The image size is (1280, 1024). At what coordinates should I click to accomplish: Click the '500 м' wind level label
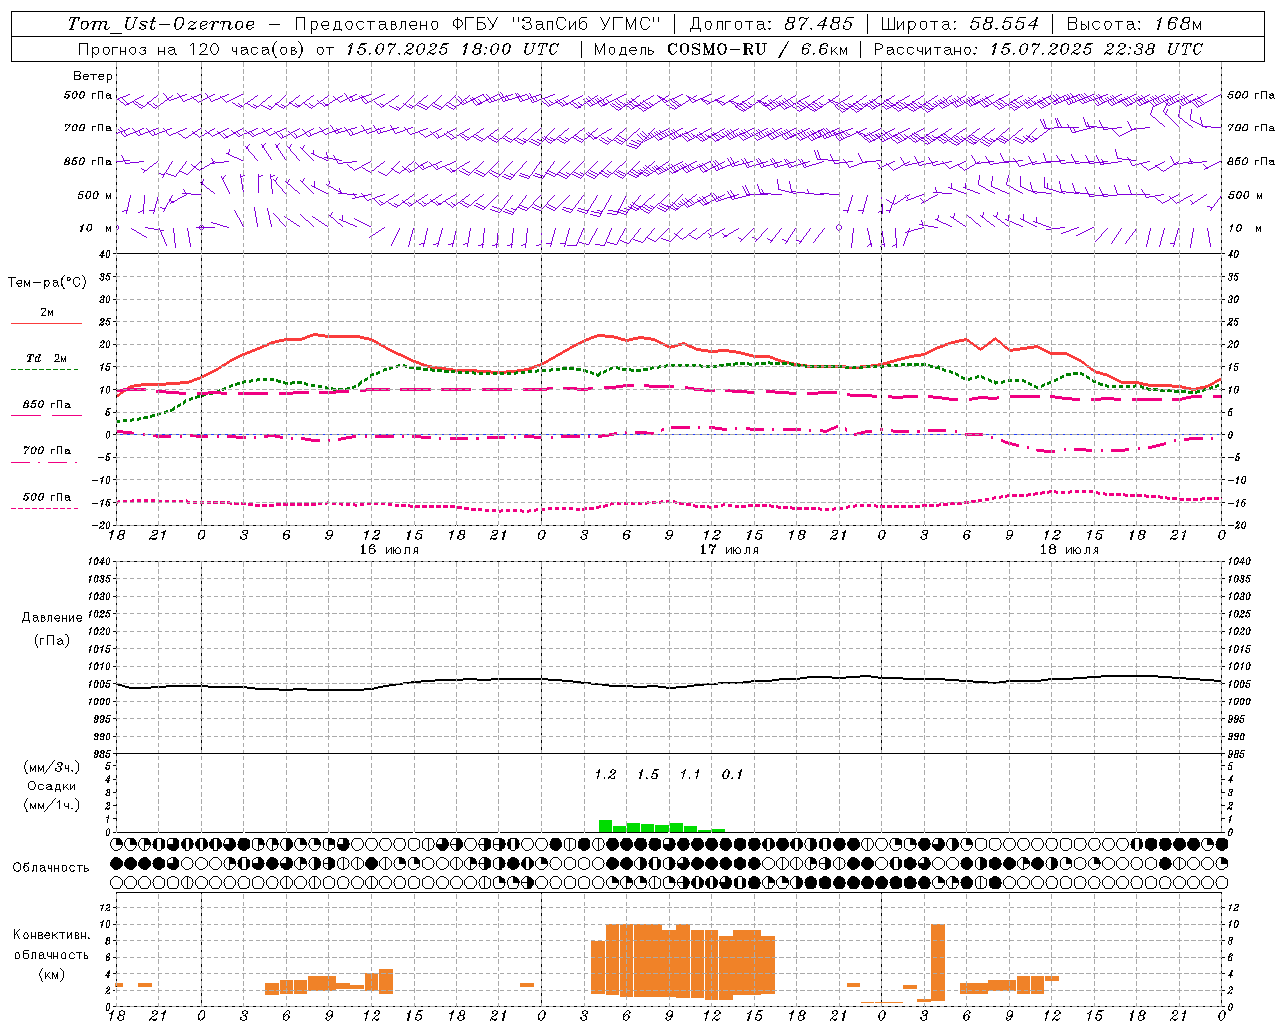coord(95,195)
